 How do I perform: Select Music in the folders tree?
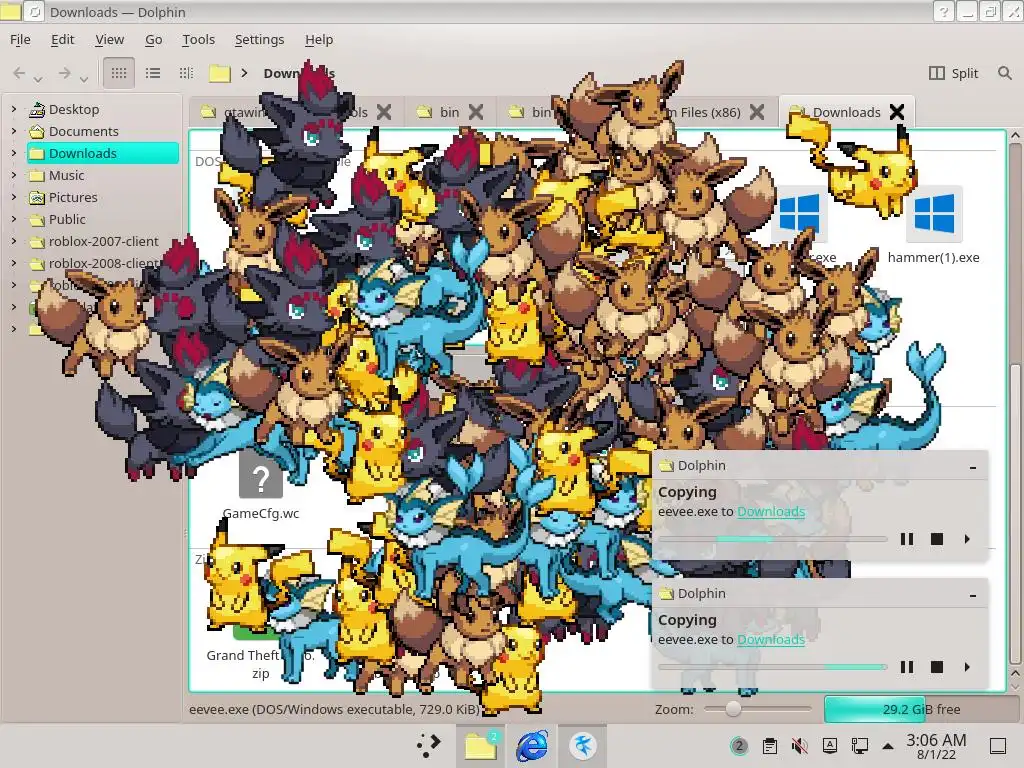pos(66,175)
